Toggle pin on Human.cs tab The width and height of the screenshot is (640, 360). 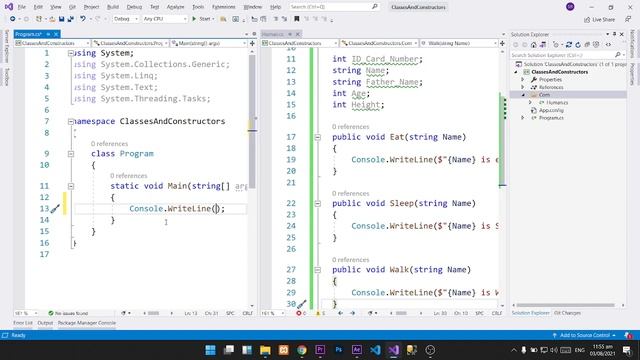coord(290,34)
